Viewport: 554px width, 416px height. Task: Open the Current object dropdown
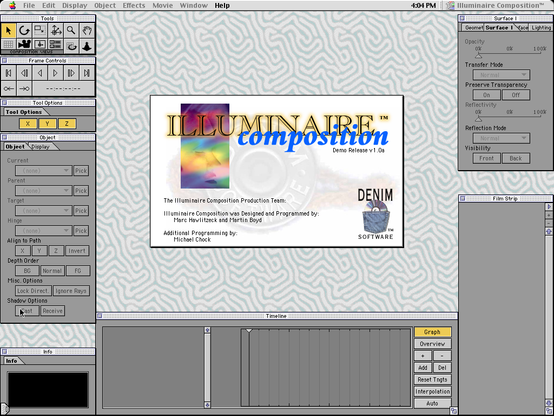pos(44,171)
